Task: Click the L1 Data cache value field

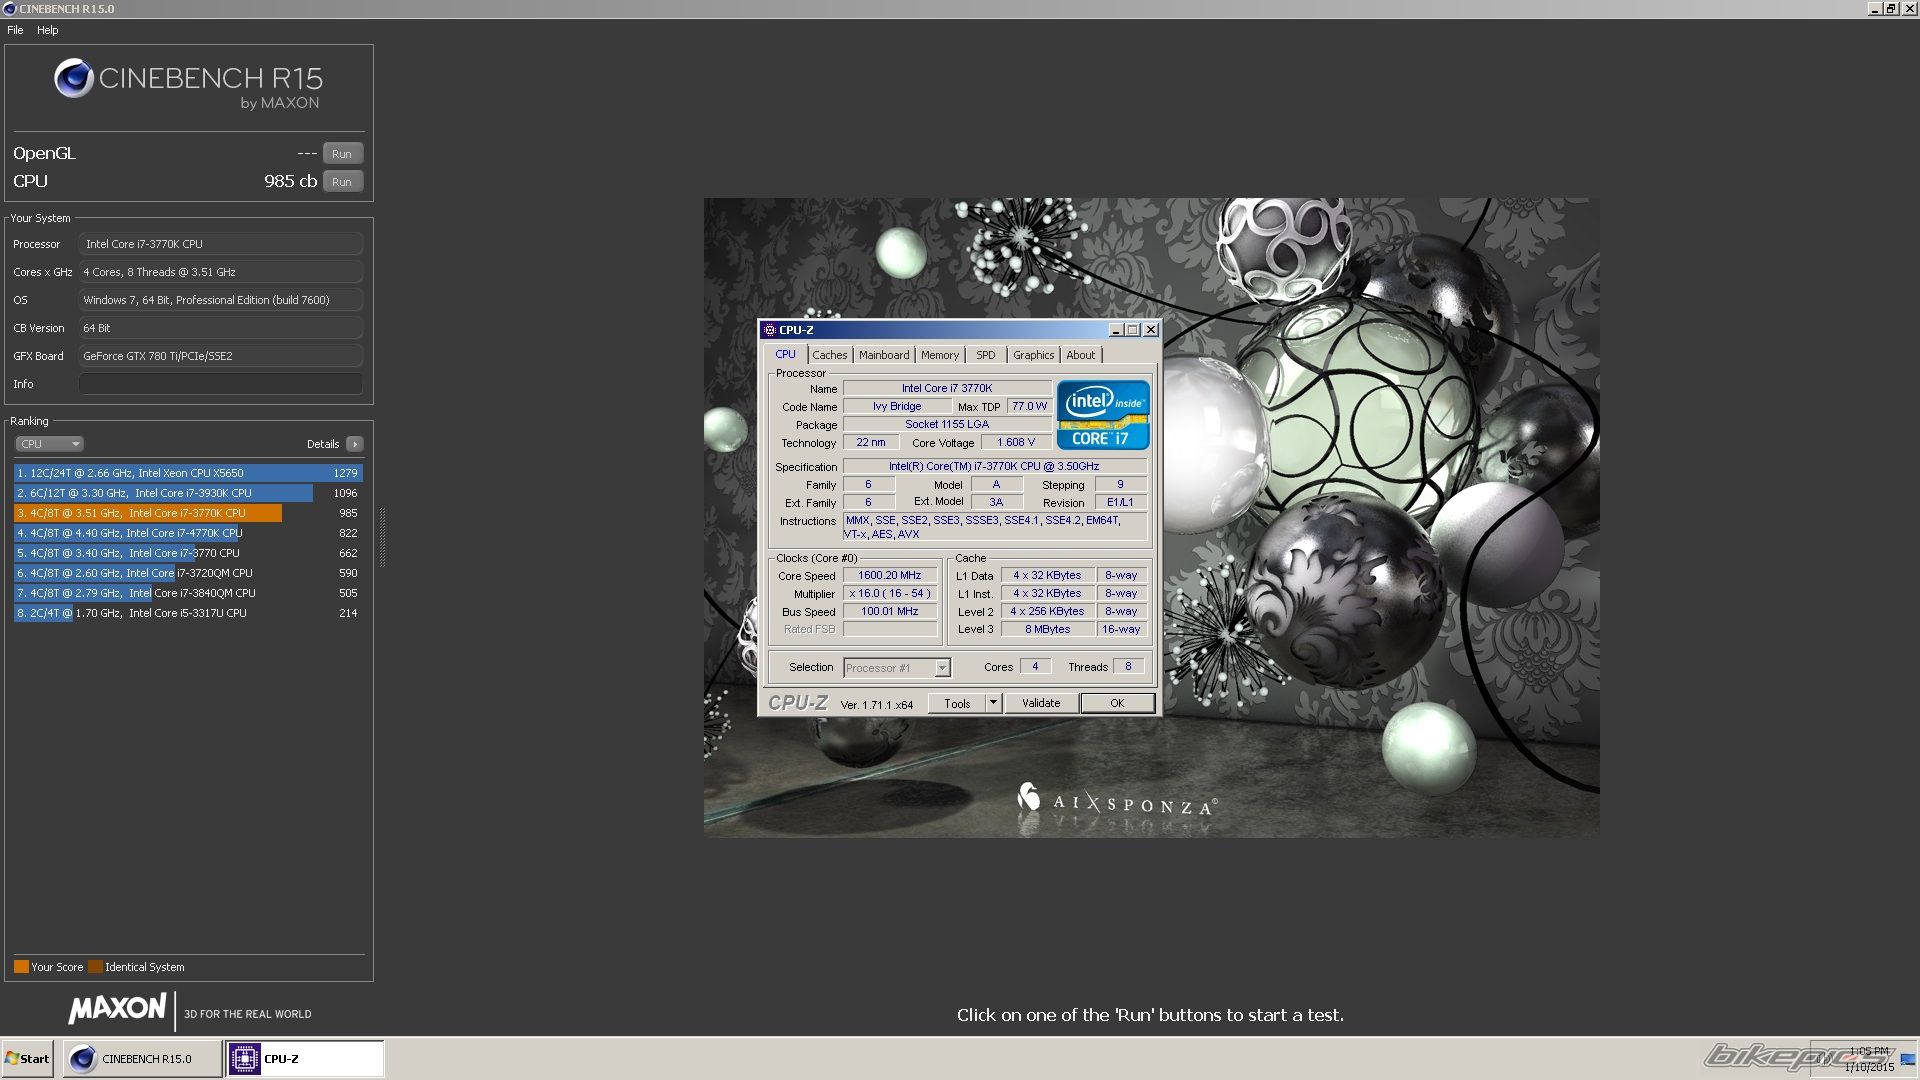Action: point(1047,576)
